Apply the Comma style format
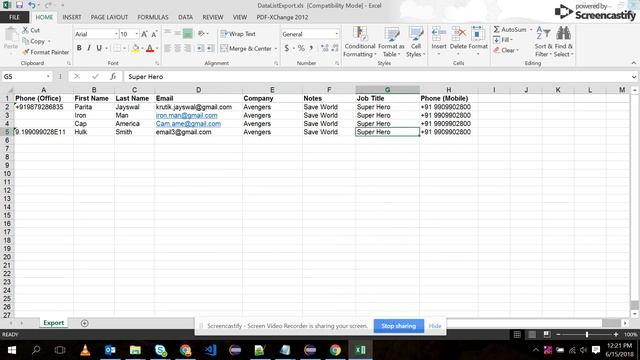640x360 pixels. coord(311,48)
